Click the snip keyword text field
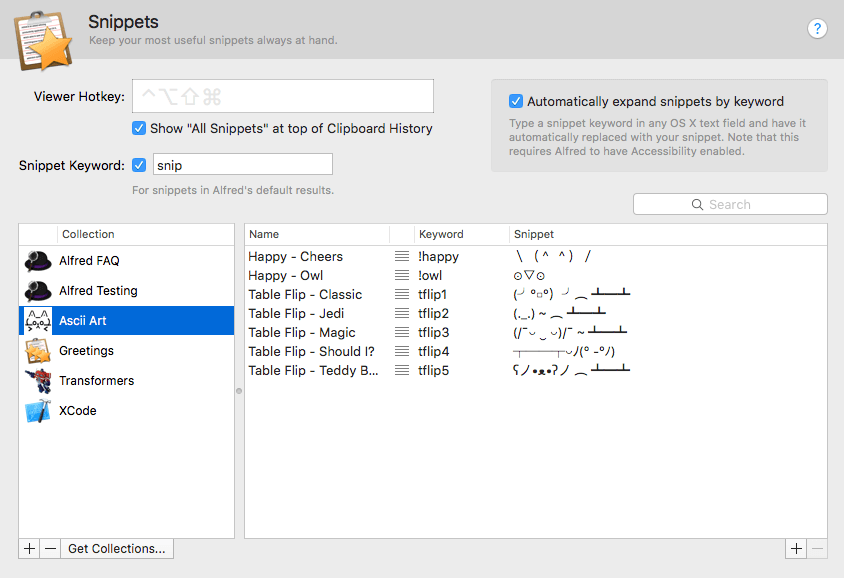844x578 pixels. click(x=242, y=164)
